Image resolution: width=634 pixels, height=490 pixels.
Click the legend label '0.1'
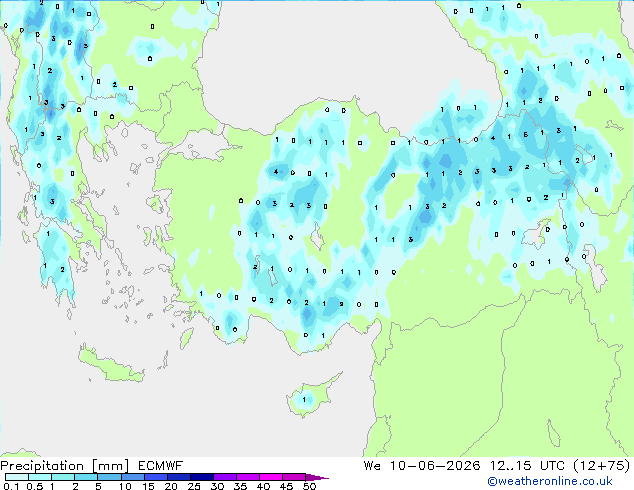(x=11, y=486)
